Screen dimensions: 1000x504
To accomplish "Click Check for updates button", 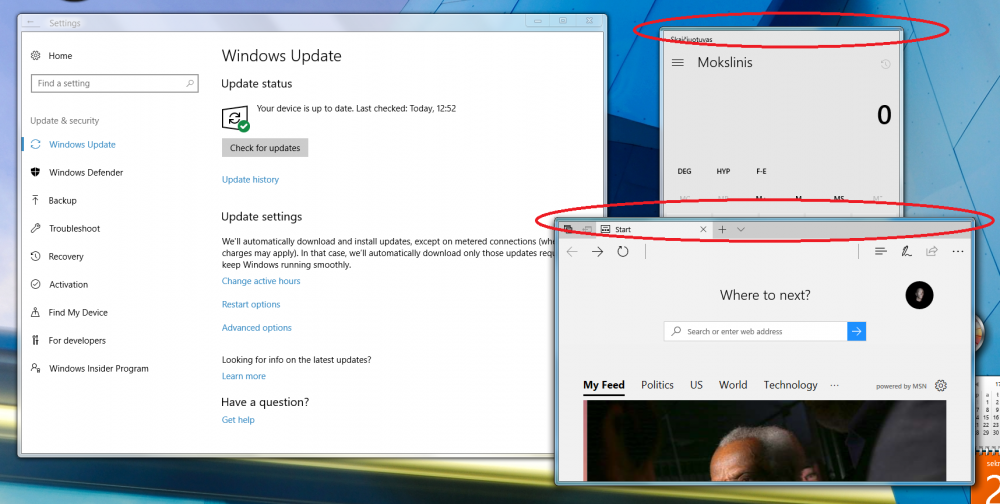I will (265, 148).
